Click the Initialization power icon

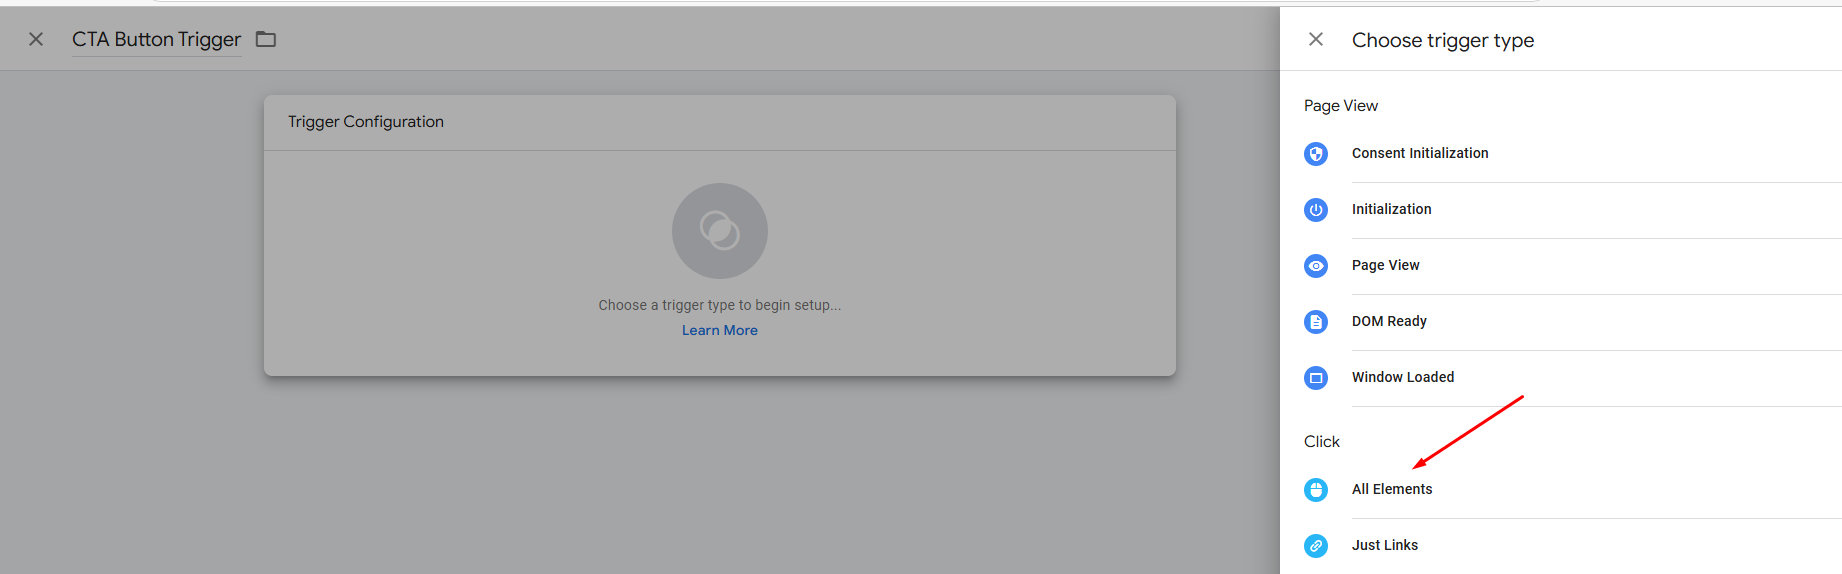click(x=1316, y=210)
